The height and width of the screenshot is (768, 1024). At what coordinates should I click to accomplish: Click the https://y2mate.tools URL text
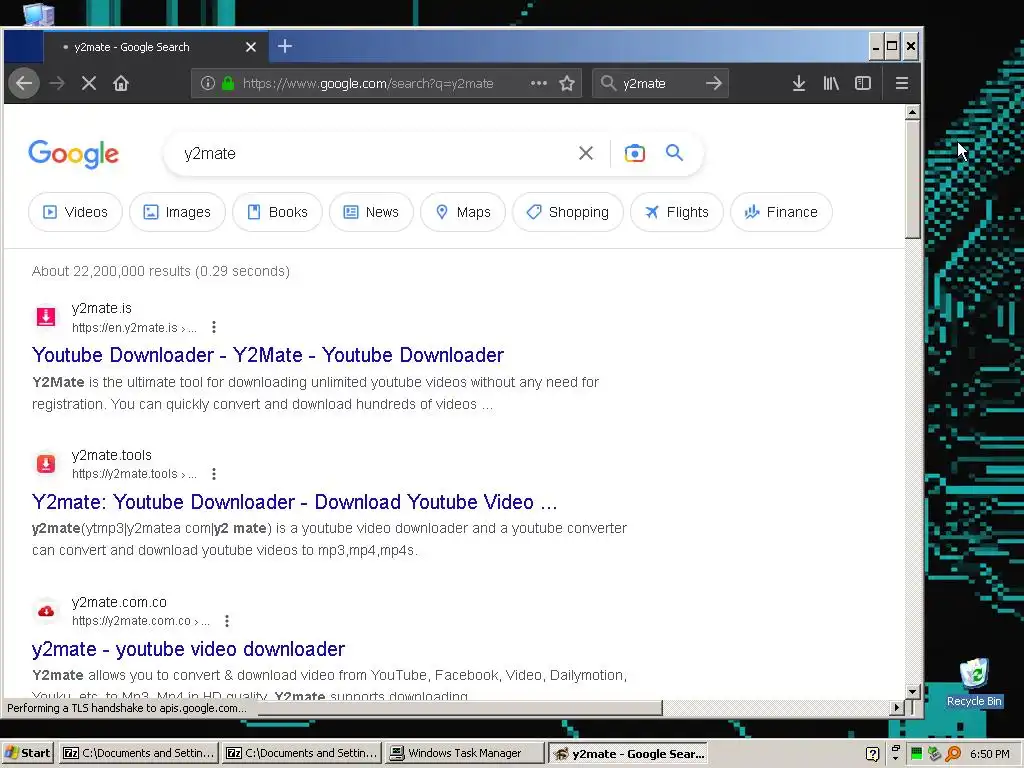(134, 474)
